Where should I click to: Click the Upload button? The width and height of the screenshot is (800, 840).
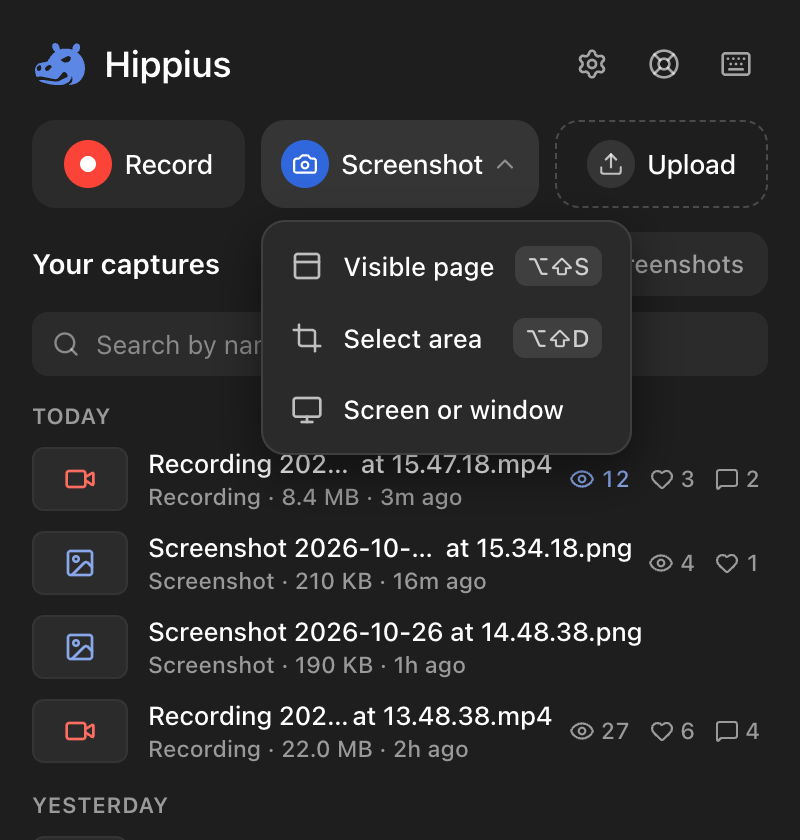tap(661, 164)
